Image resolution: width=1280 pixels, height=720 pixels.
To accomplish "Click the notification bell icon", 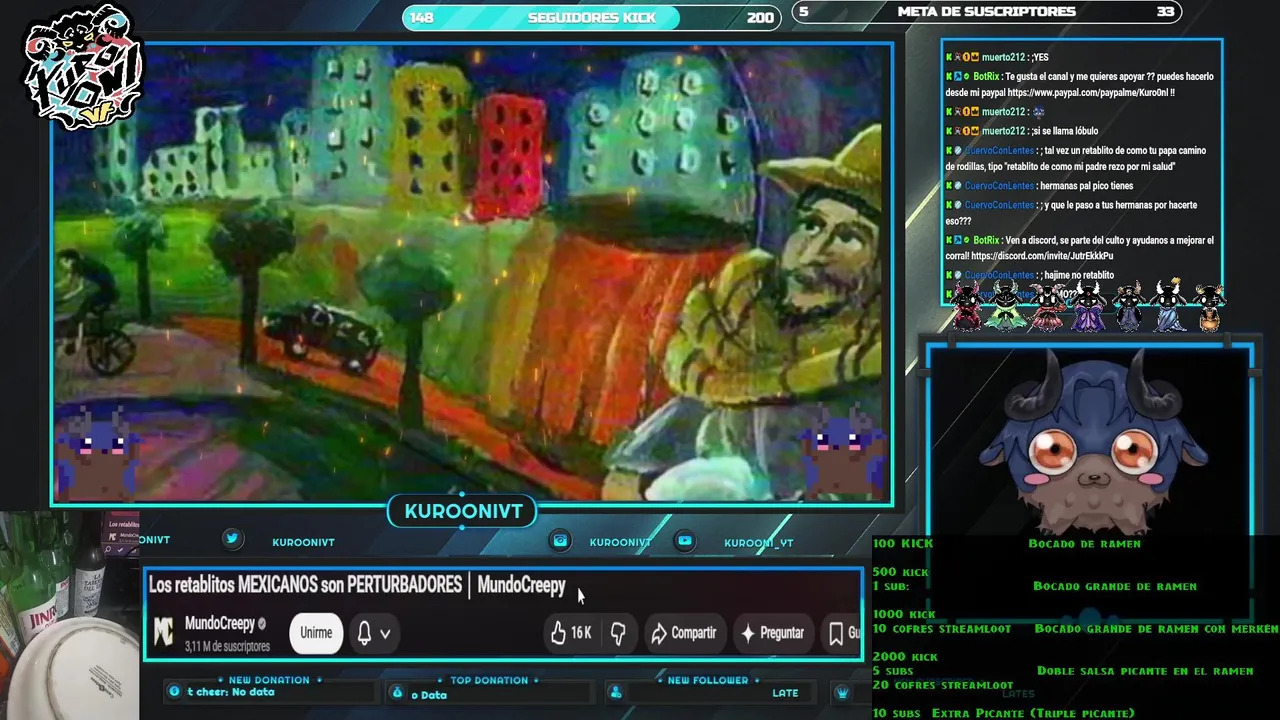I will pyautogui.click(x=364, y=632).
